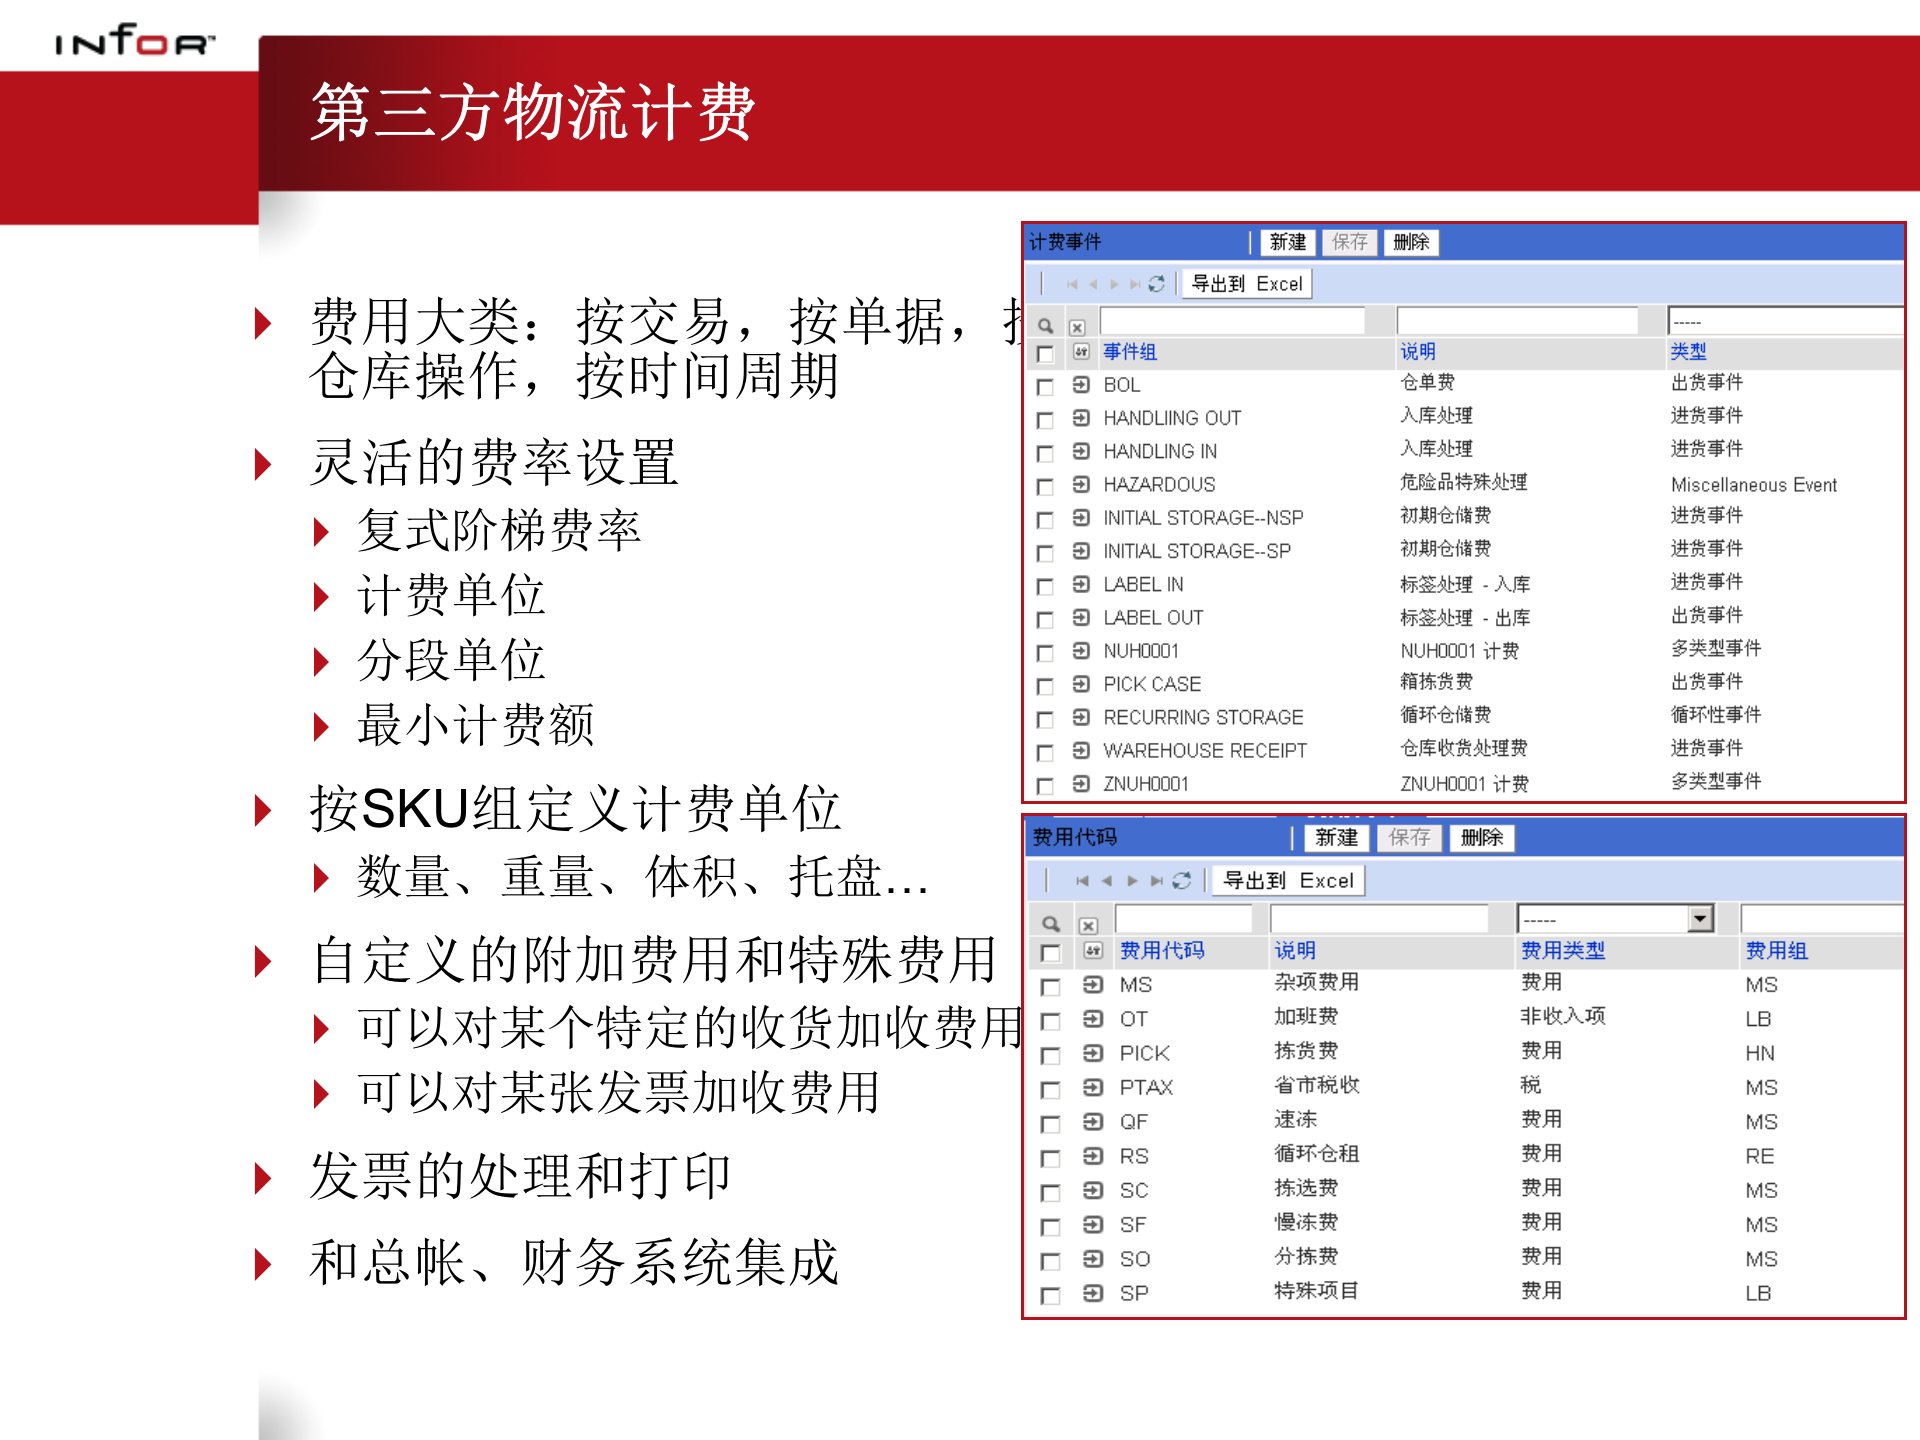
Task: Click the last-page arrow in 费用代码 pager
Action: (1157, 881)
